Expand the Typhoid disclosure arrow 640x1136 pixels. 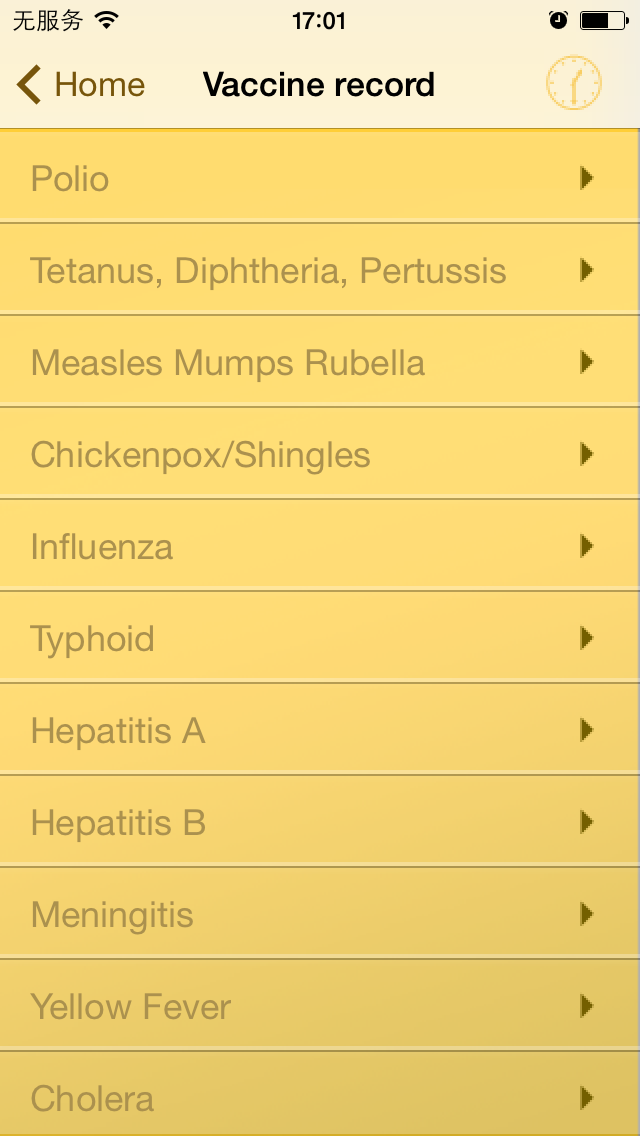pyautogui.click(x=586, y=638)
